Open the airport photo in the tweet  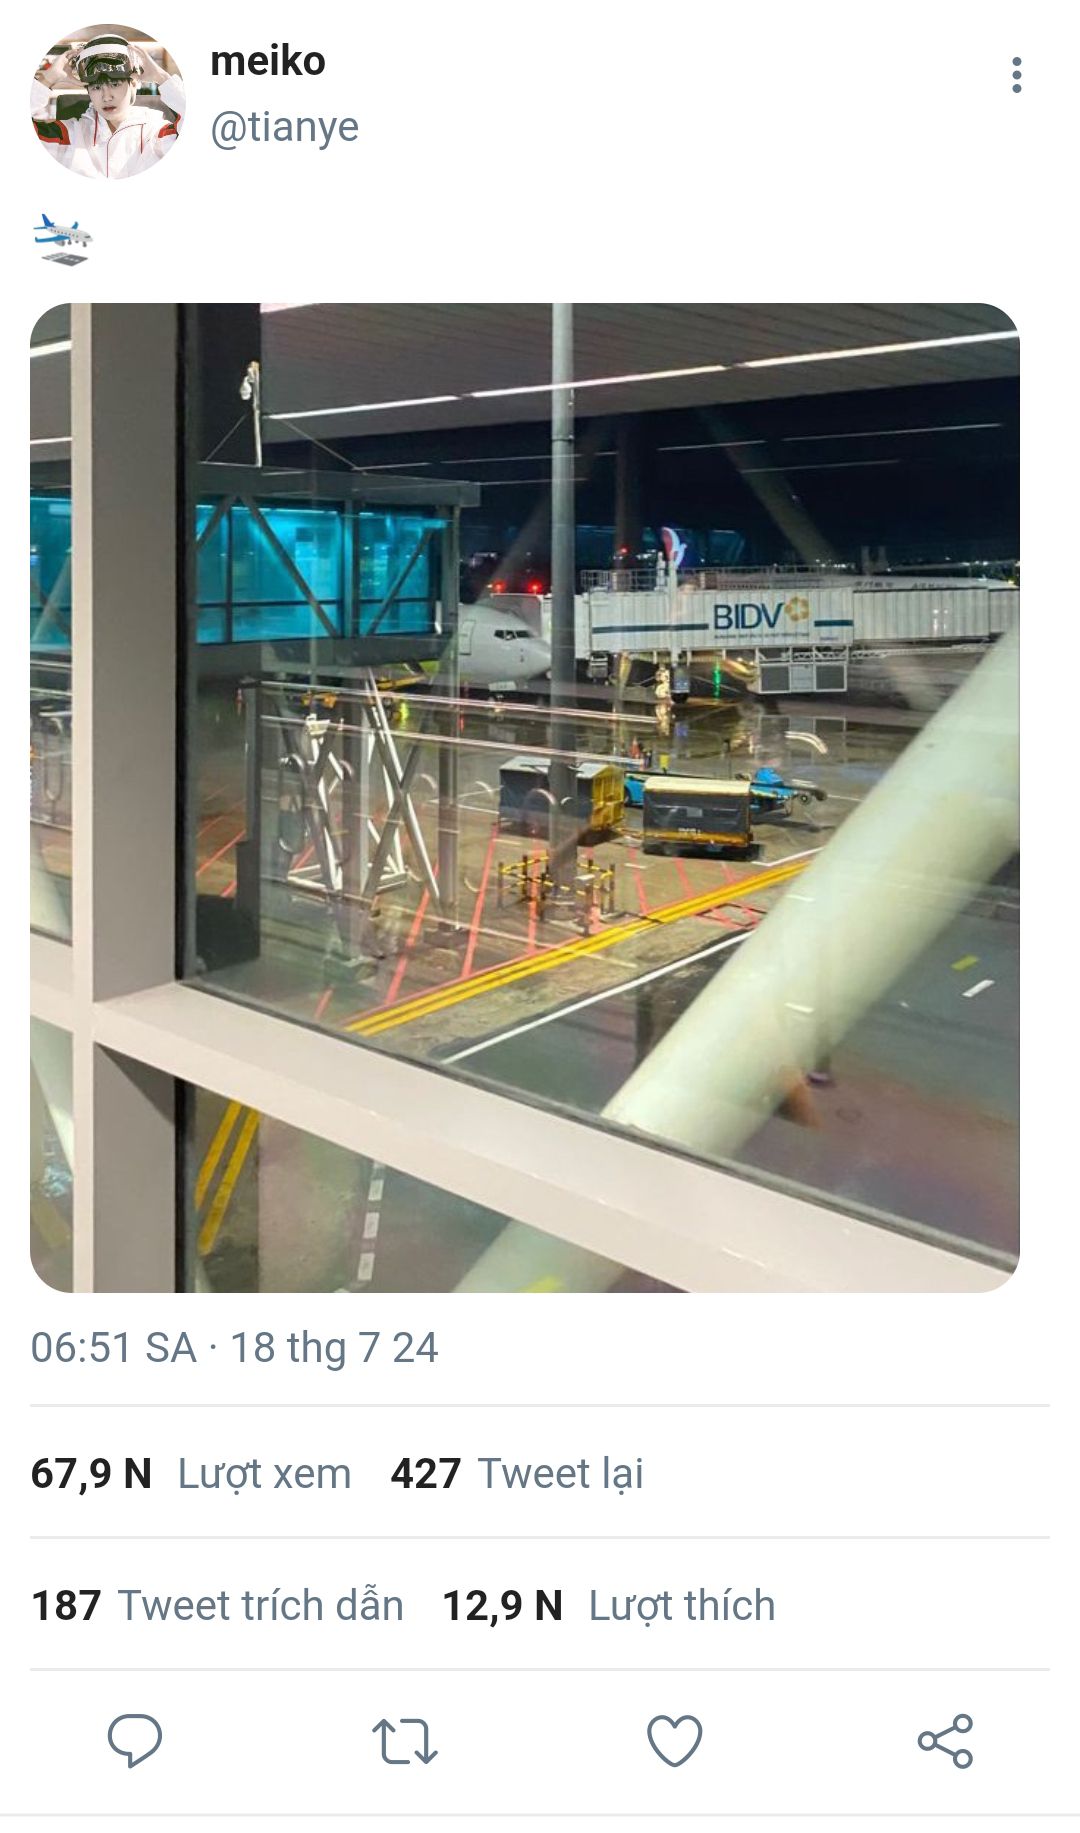[x=525, y=797]
